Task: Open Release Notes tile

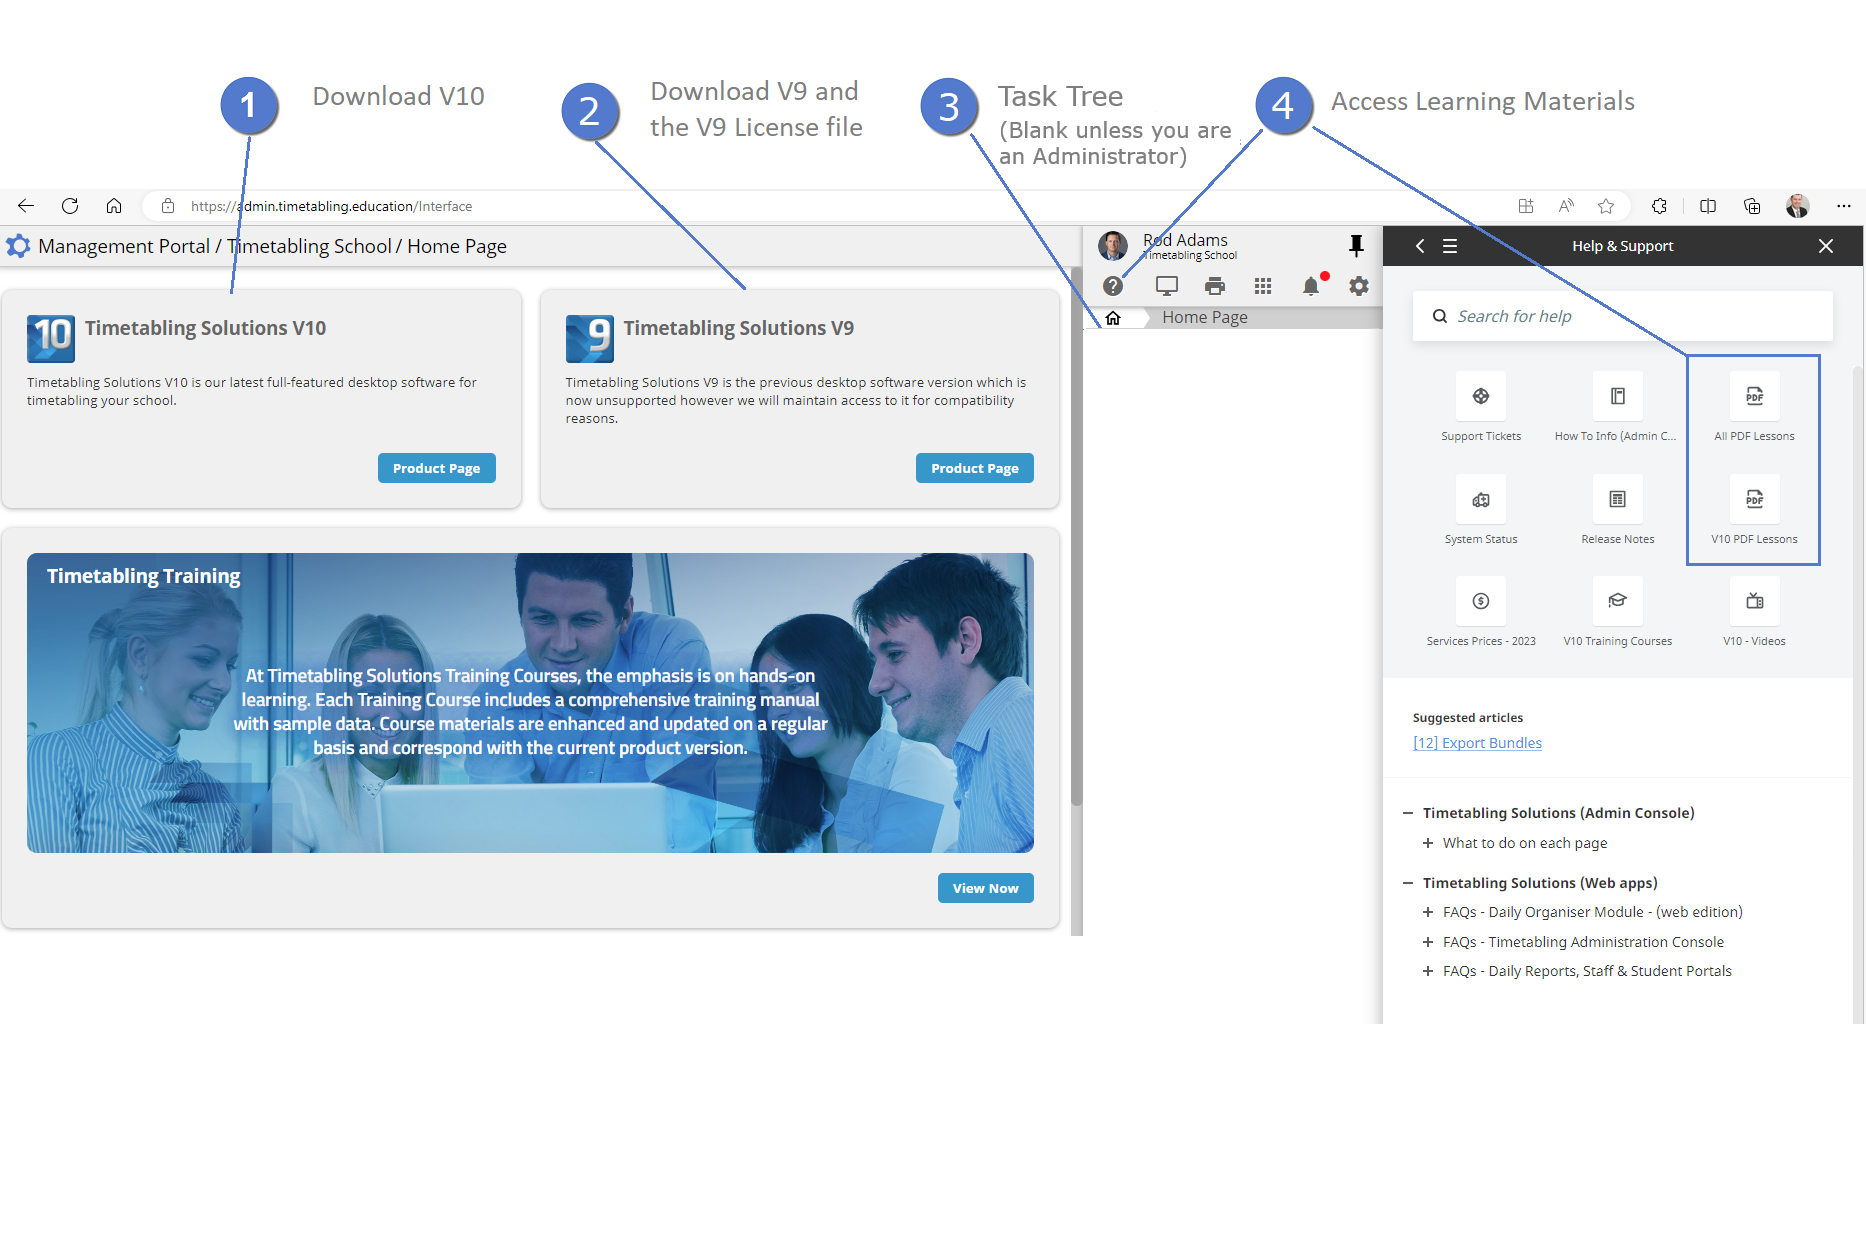Action: [1617, 510]
